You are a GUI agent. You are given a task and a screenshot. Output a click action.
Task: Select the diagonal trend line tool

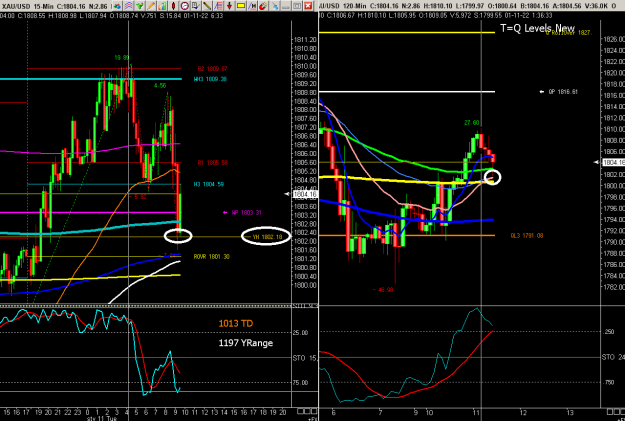click(x=207, y=6)
